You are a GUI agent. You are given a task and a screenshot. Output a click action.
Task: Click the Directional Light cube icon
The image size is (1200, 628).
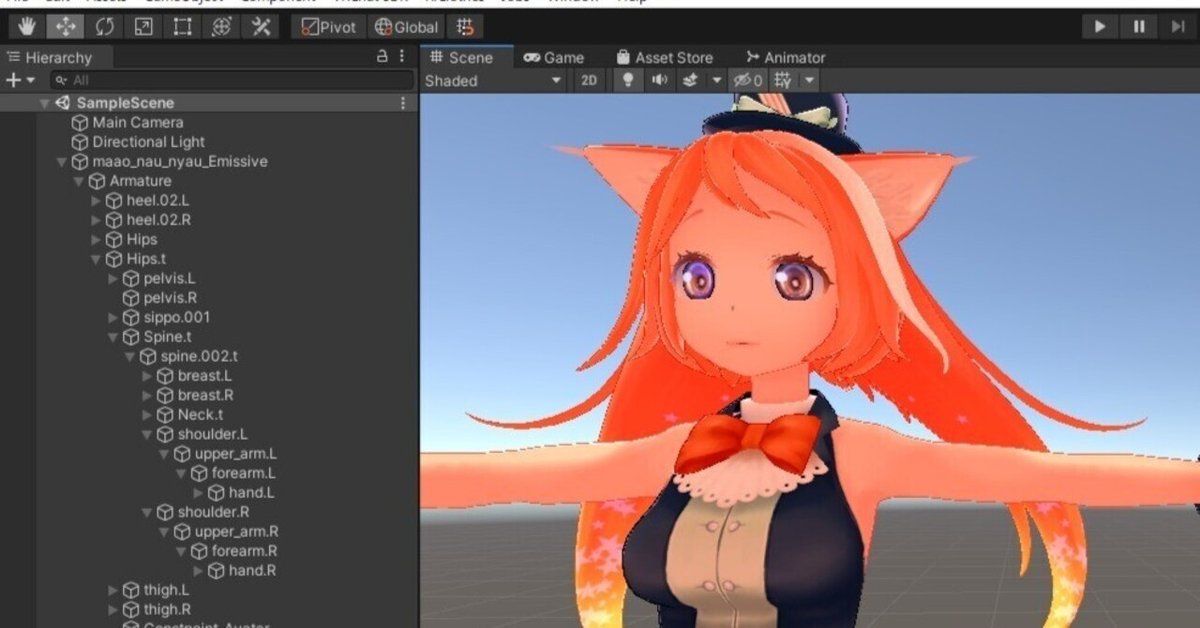[80, 142]
